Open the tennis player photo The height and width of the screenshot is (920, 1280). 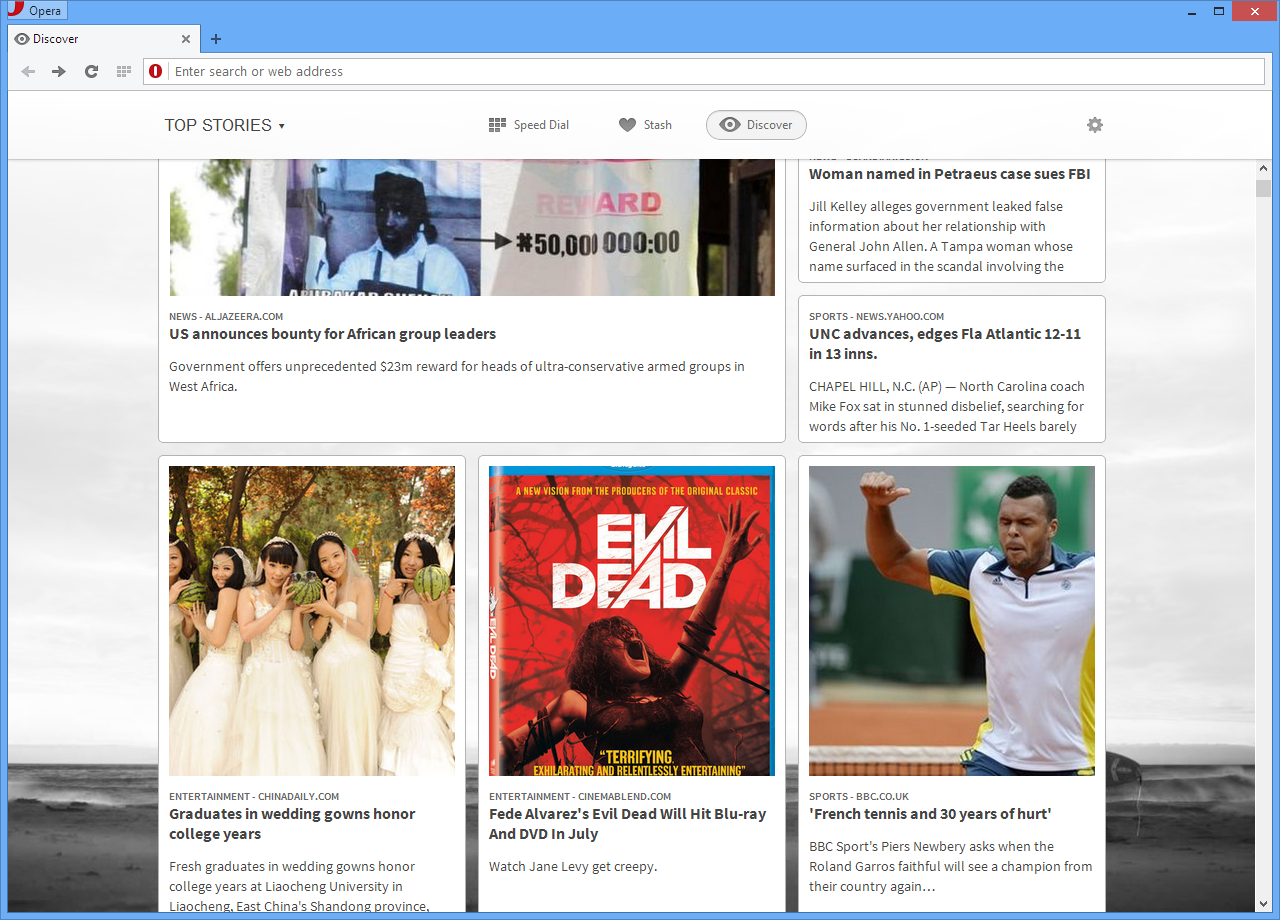[952, 621]
